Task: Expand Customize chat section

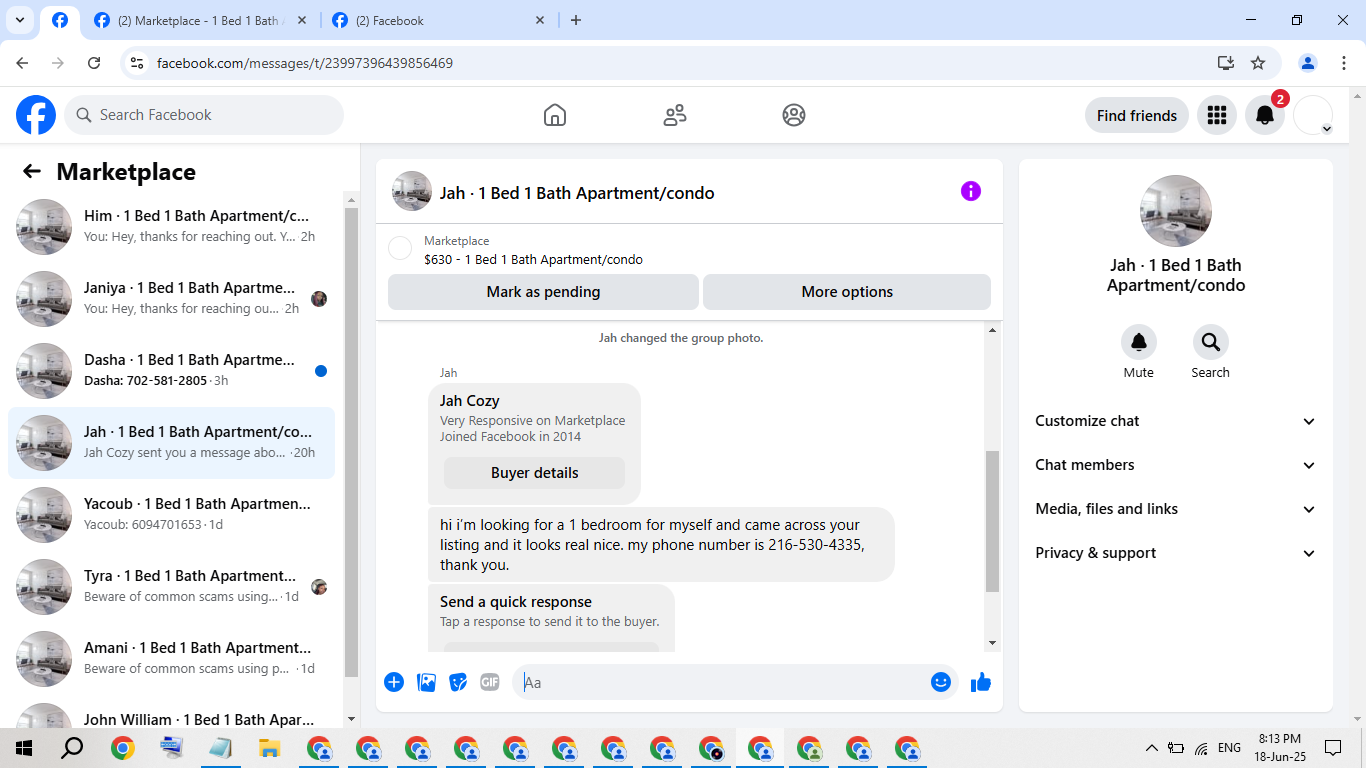Action: pyautogui.click(x=1176, y=421)
